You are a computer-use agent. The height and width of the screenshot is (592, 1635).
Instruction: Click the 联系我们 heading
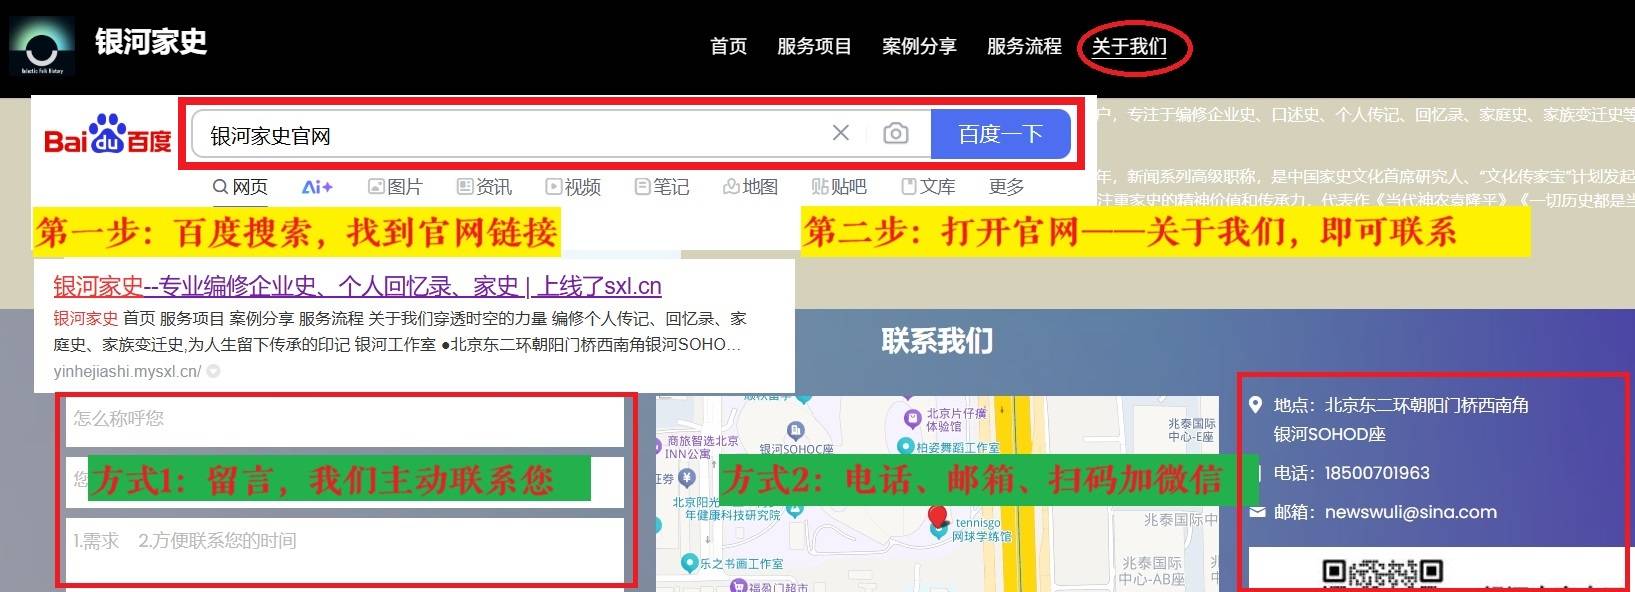937,342
